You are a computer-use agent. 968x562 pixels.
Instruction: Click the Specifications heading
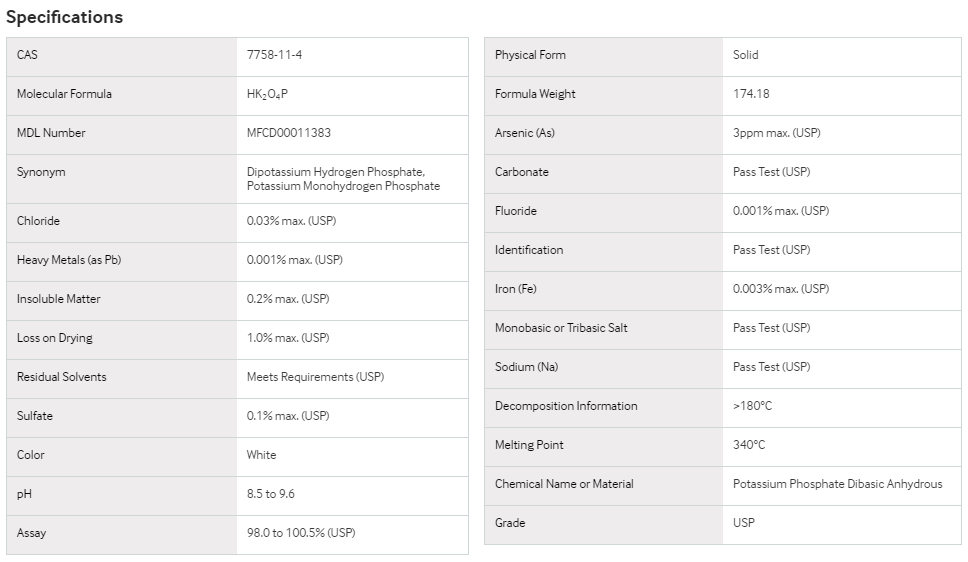(x=64, y=17)
